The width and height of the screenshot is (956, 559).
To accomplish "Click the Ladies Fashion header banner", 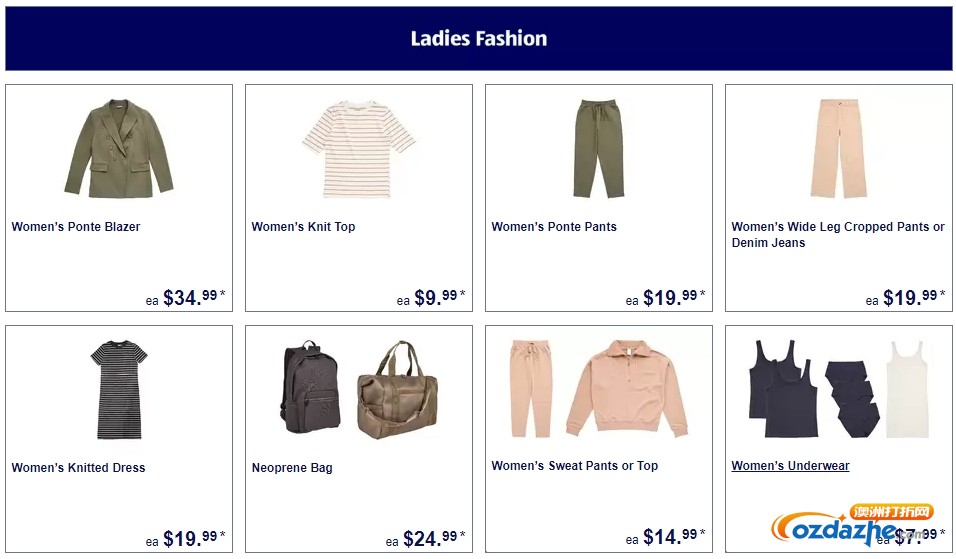I will pos(479,38).
